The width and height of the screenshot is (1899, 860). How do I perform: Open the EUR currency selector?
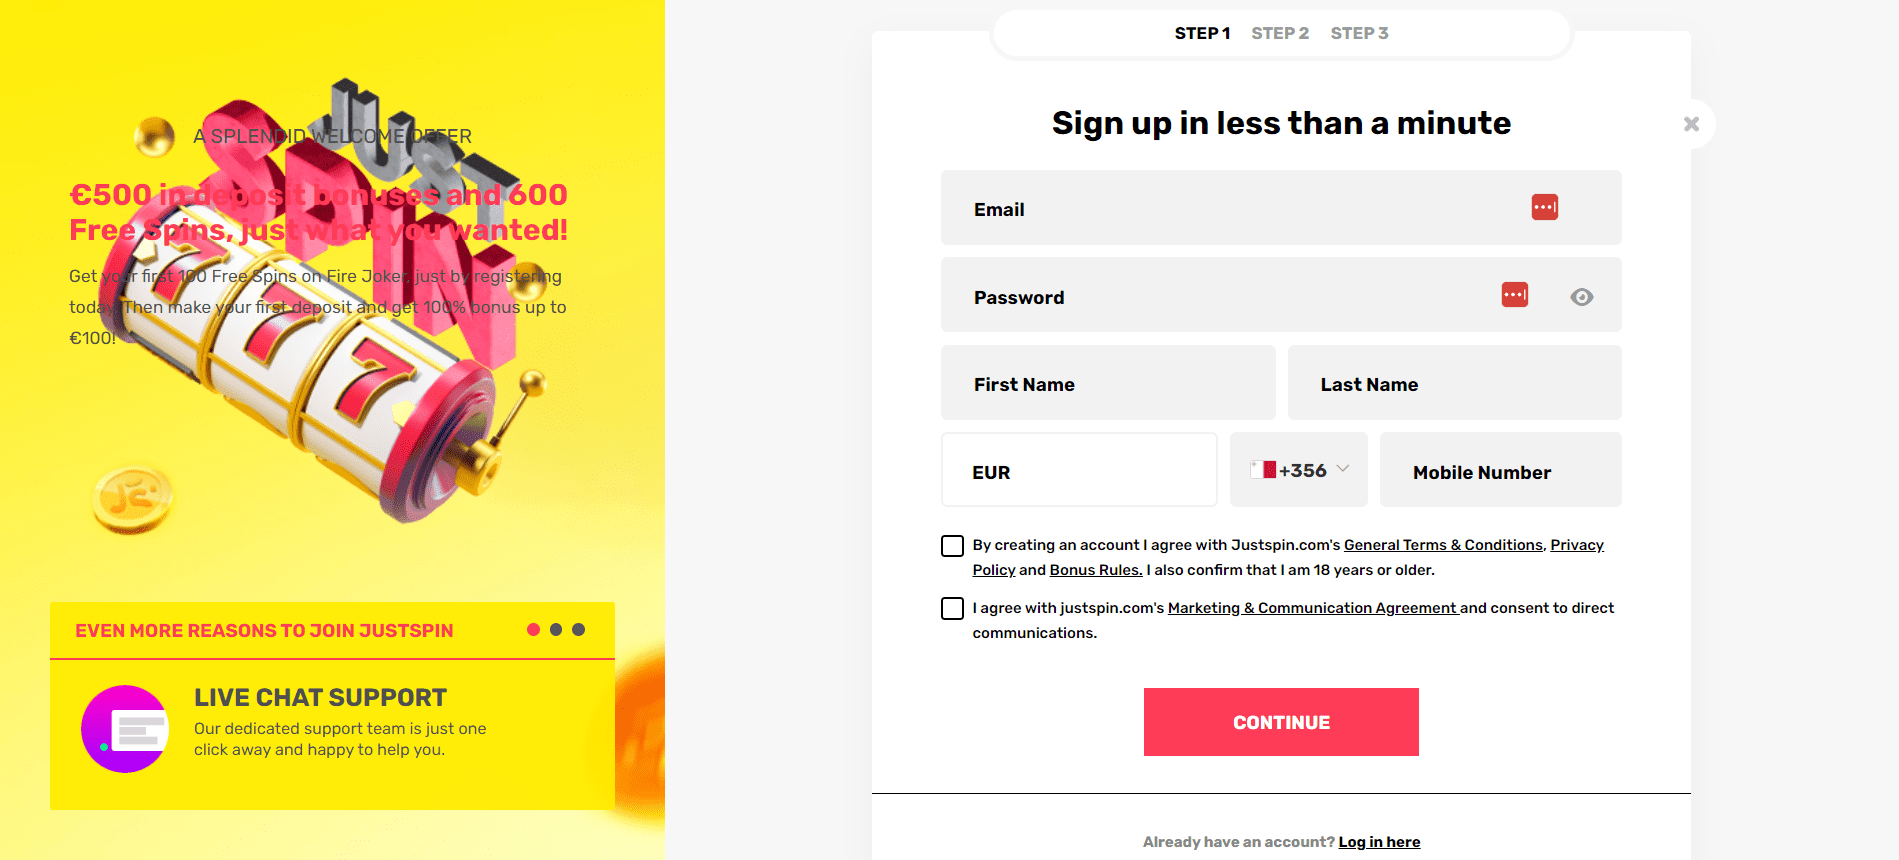[x=1079, y=470]
